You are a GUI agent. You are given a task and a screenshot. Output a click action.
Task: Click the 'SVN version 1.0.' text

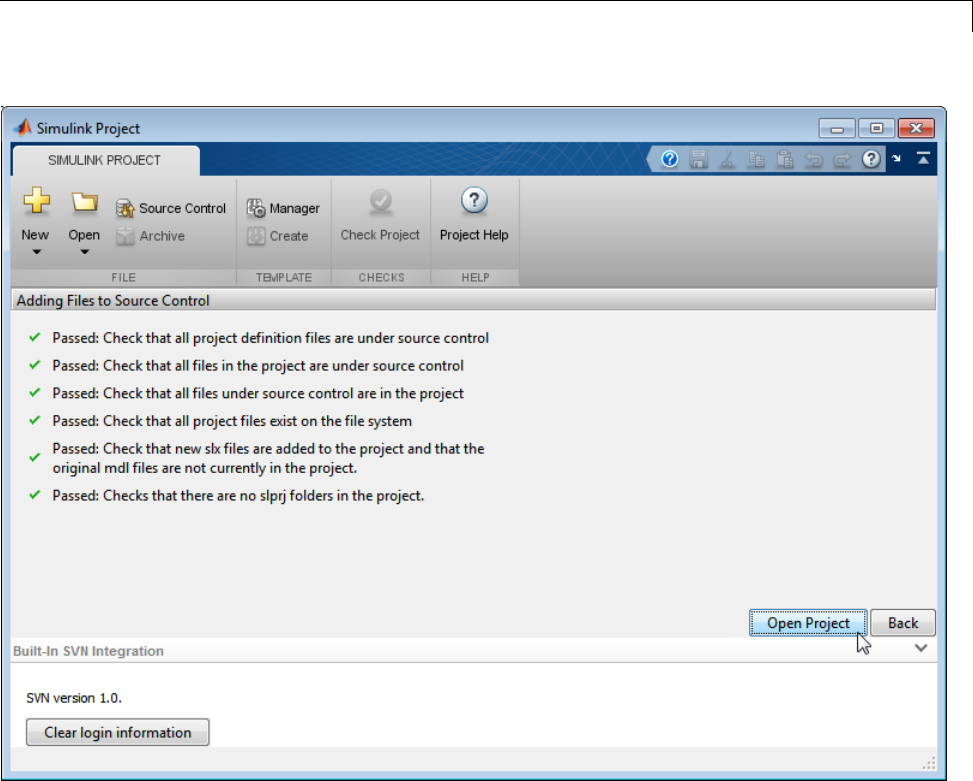(x=74, y=698)
